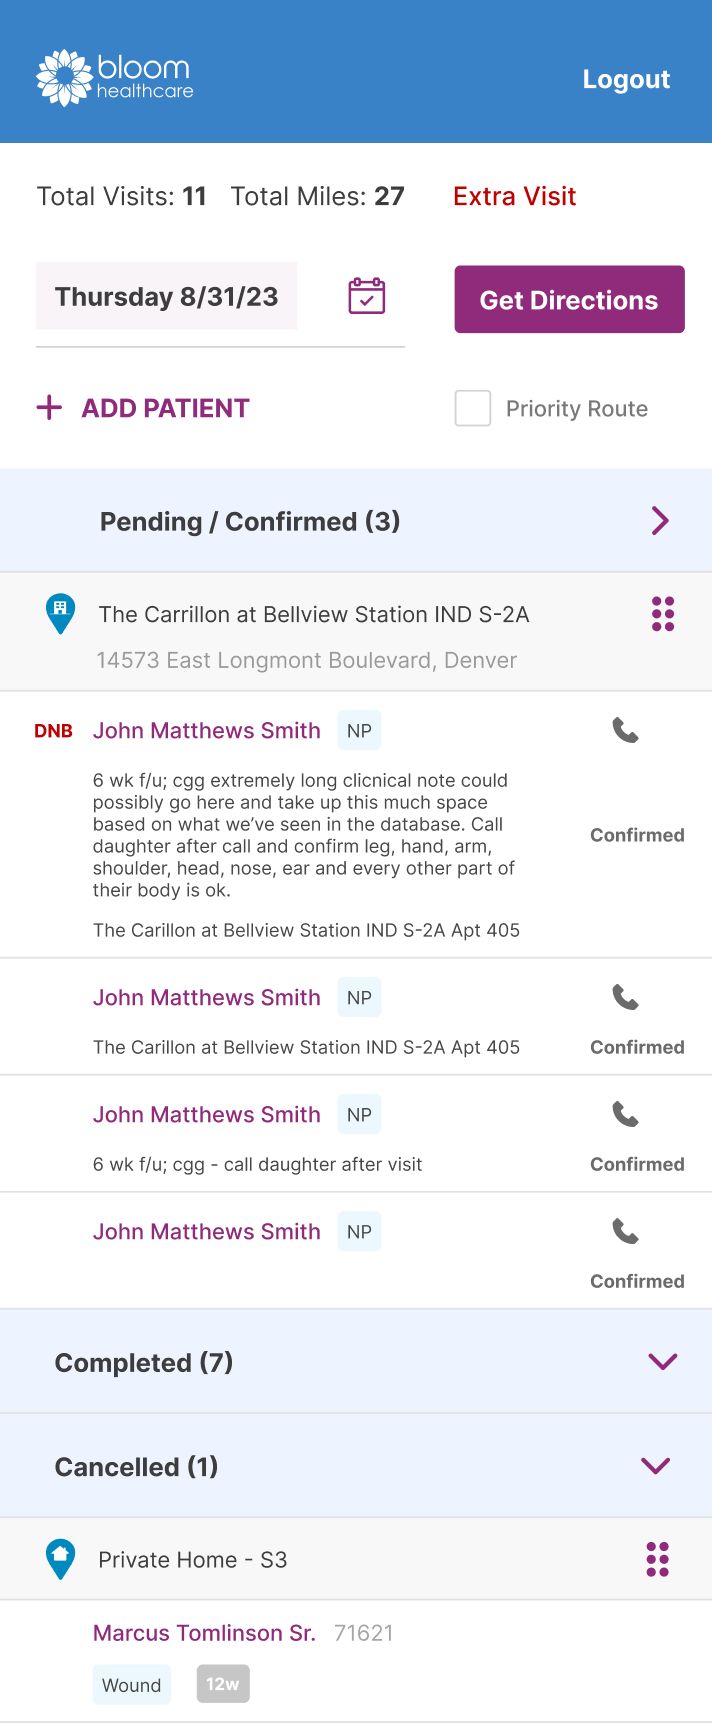Screen dimensions: 712x1724
Task: Click Logout in the header
Action: pyautogui.click(x=626, y=80)
